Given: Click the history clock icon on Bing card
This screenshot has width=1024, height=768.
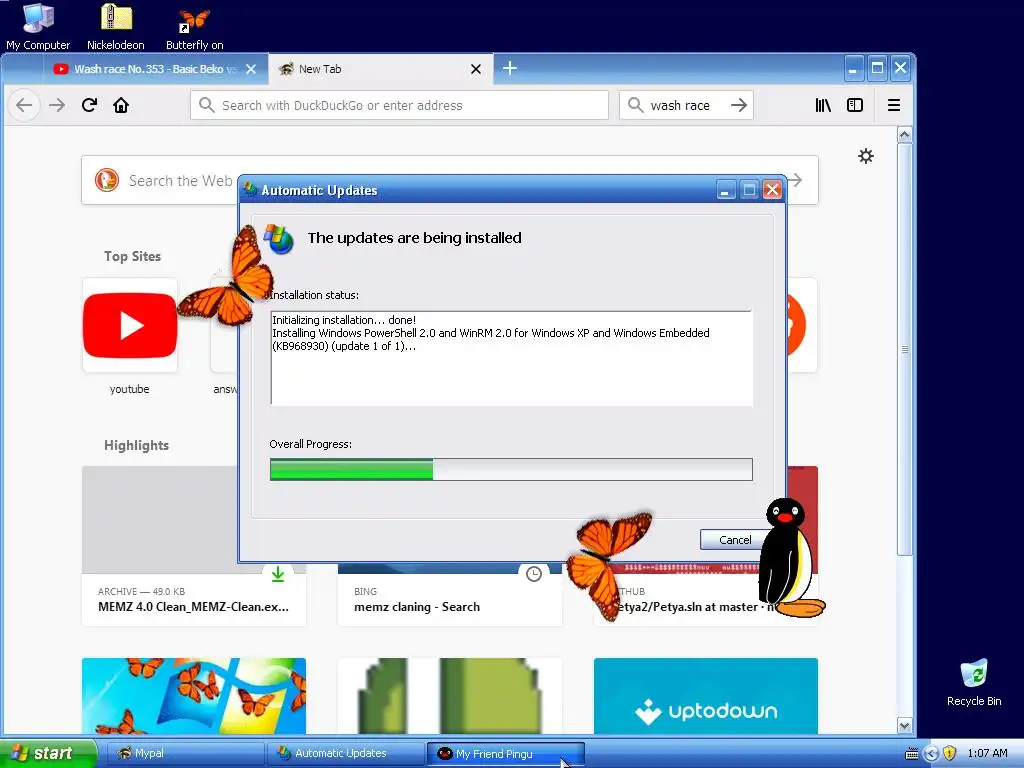Looking at the screenshot, I should pyautogui.click(x=534, y=574).
